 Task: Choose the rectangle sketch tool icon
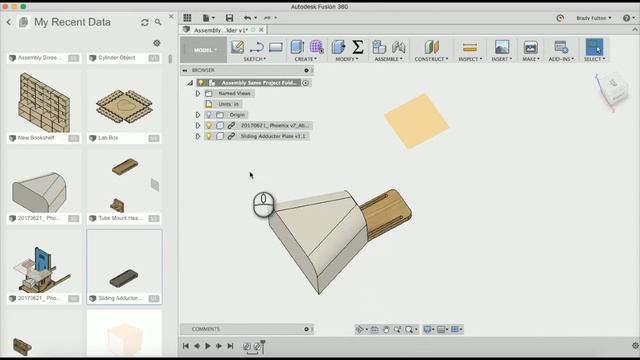click(276, 47)
